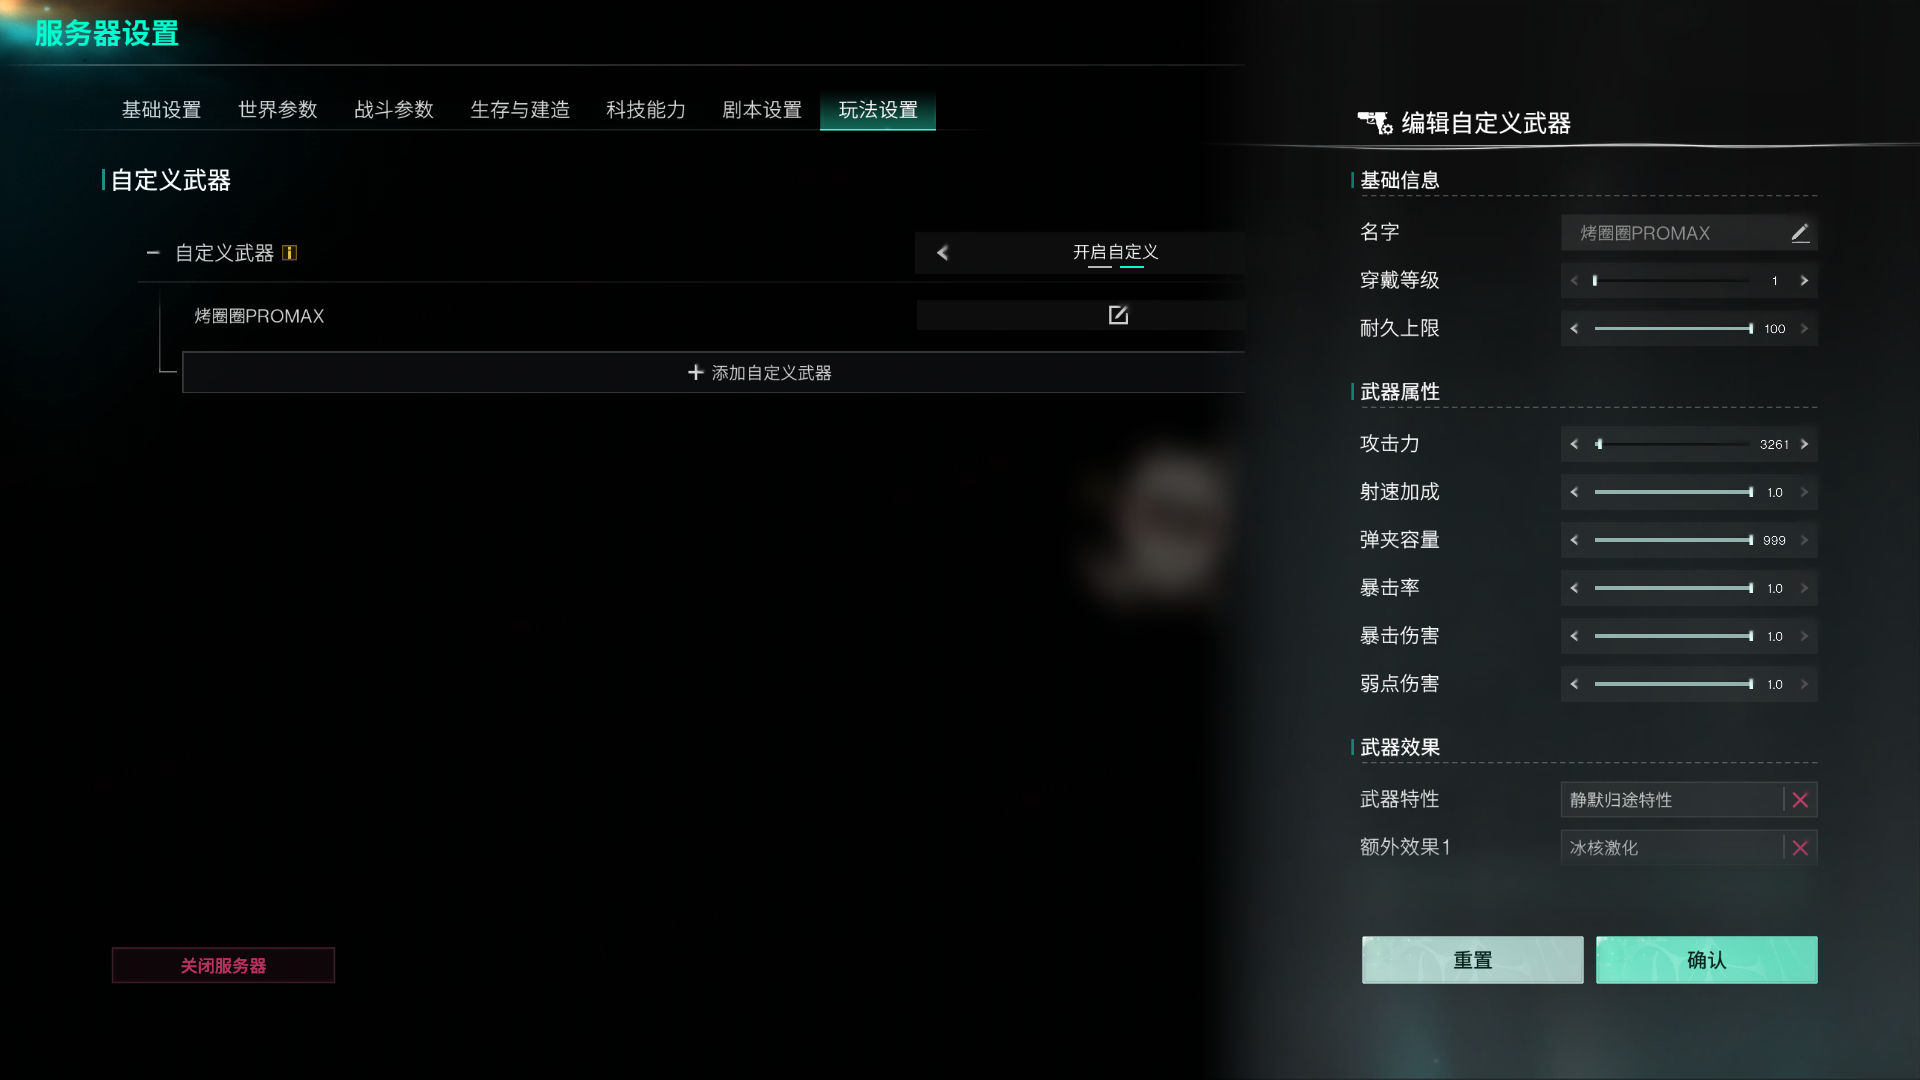Open edit icon for 烤圈圈PROMAX weapon row
Viewport: 1920px width, 1080px height.
[x=1118, y=315]
